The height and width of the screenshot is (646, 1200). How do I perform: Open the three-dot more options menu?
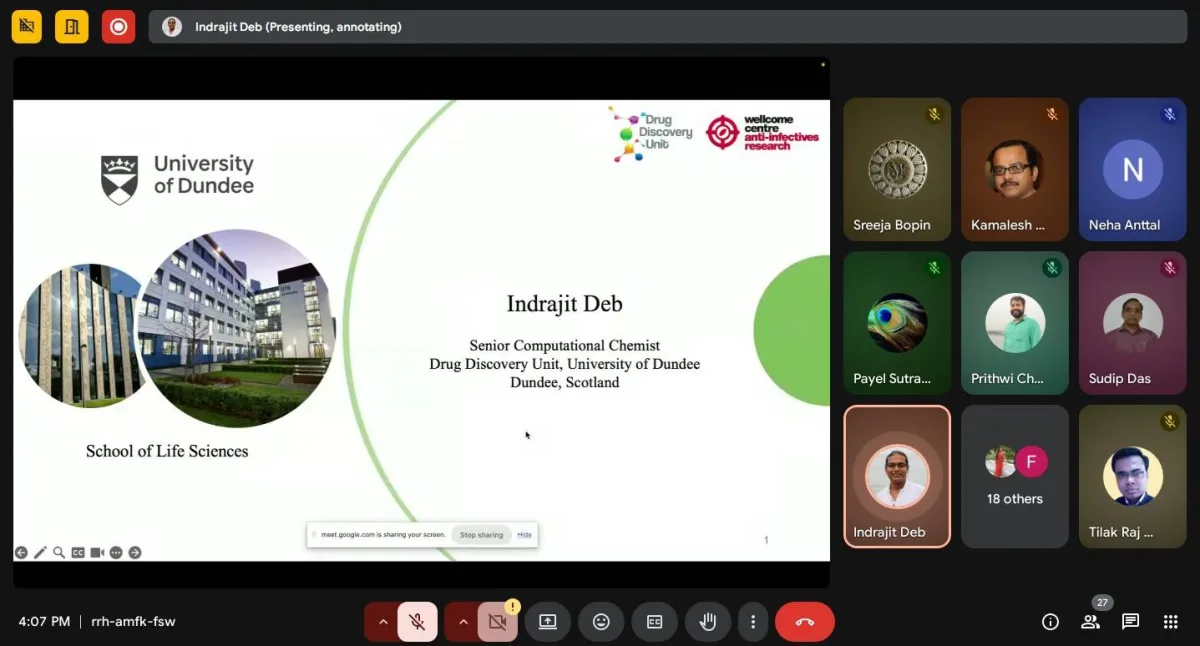[x=752, y=622]
